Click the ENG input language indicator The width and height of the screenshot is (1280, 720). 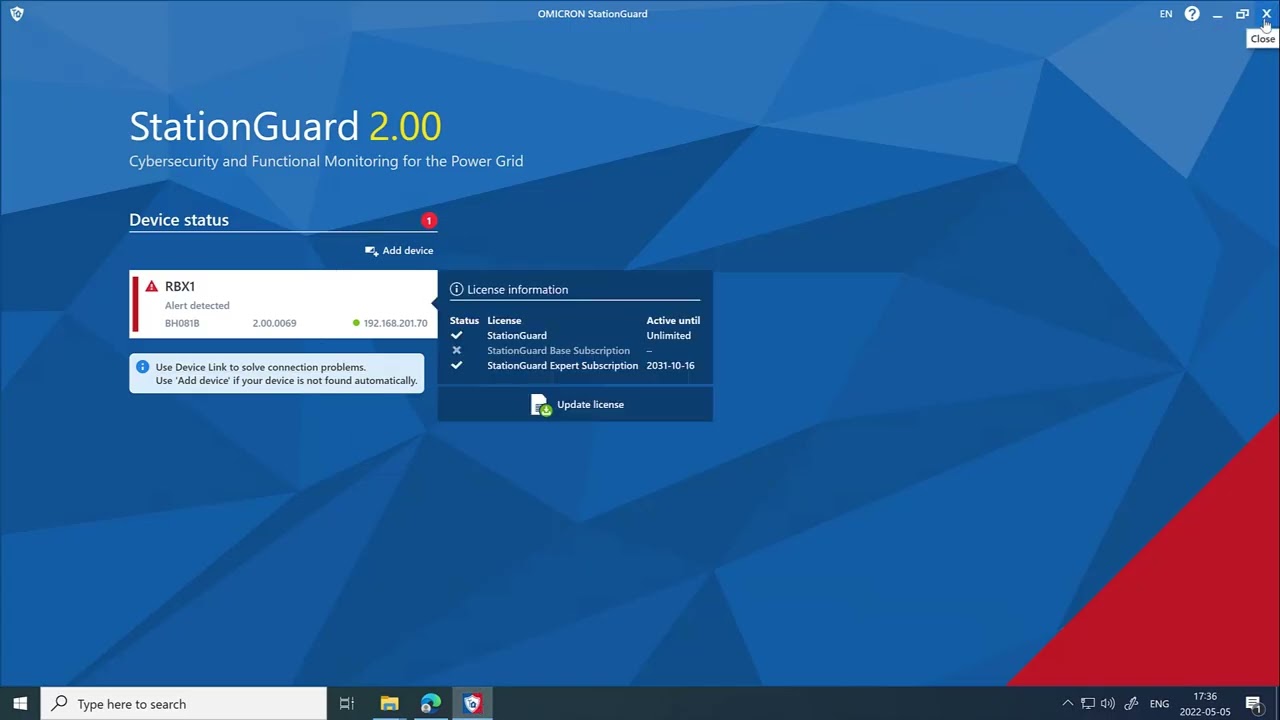coord(1159,704)
